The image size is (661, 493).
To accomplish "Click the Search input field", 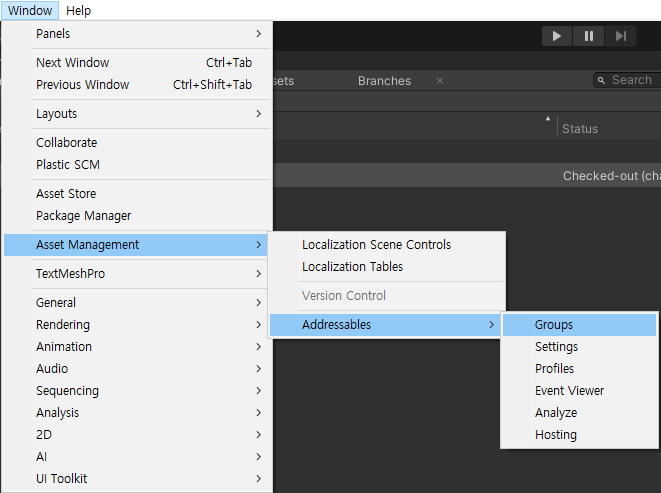I will coord(627,80).
